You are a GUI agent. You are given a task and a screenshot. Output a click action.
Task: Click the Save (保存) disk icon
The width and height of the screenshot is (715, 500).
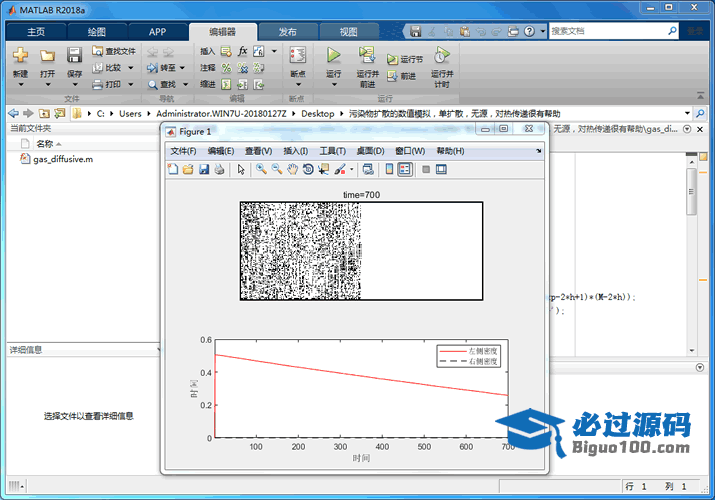click(74, 55)
